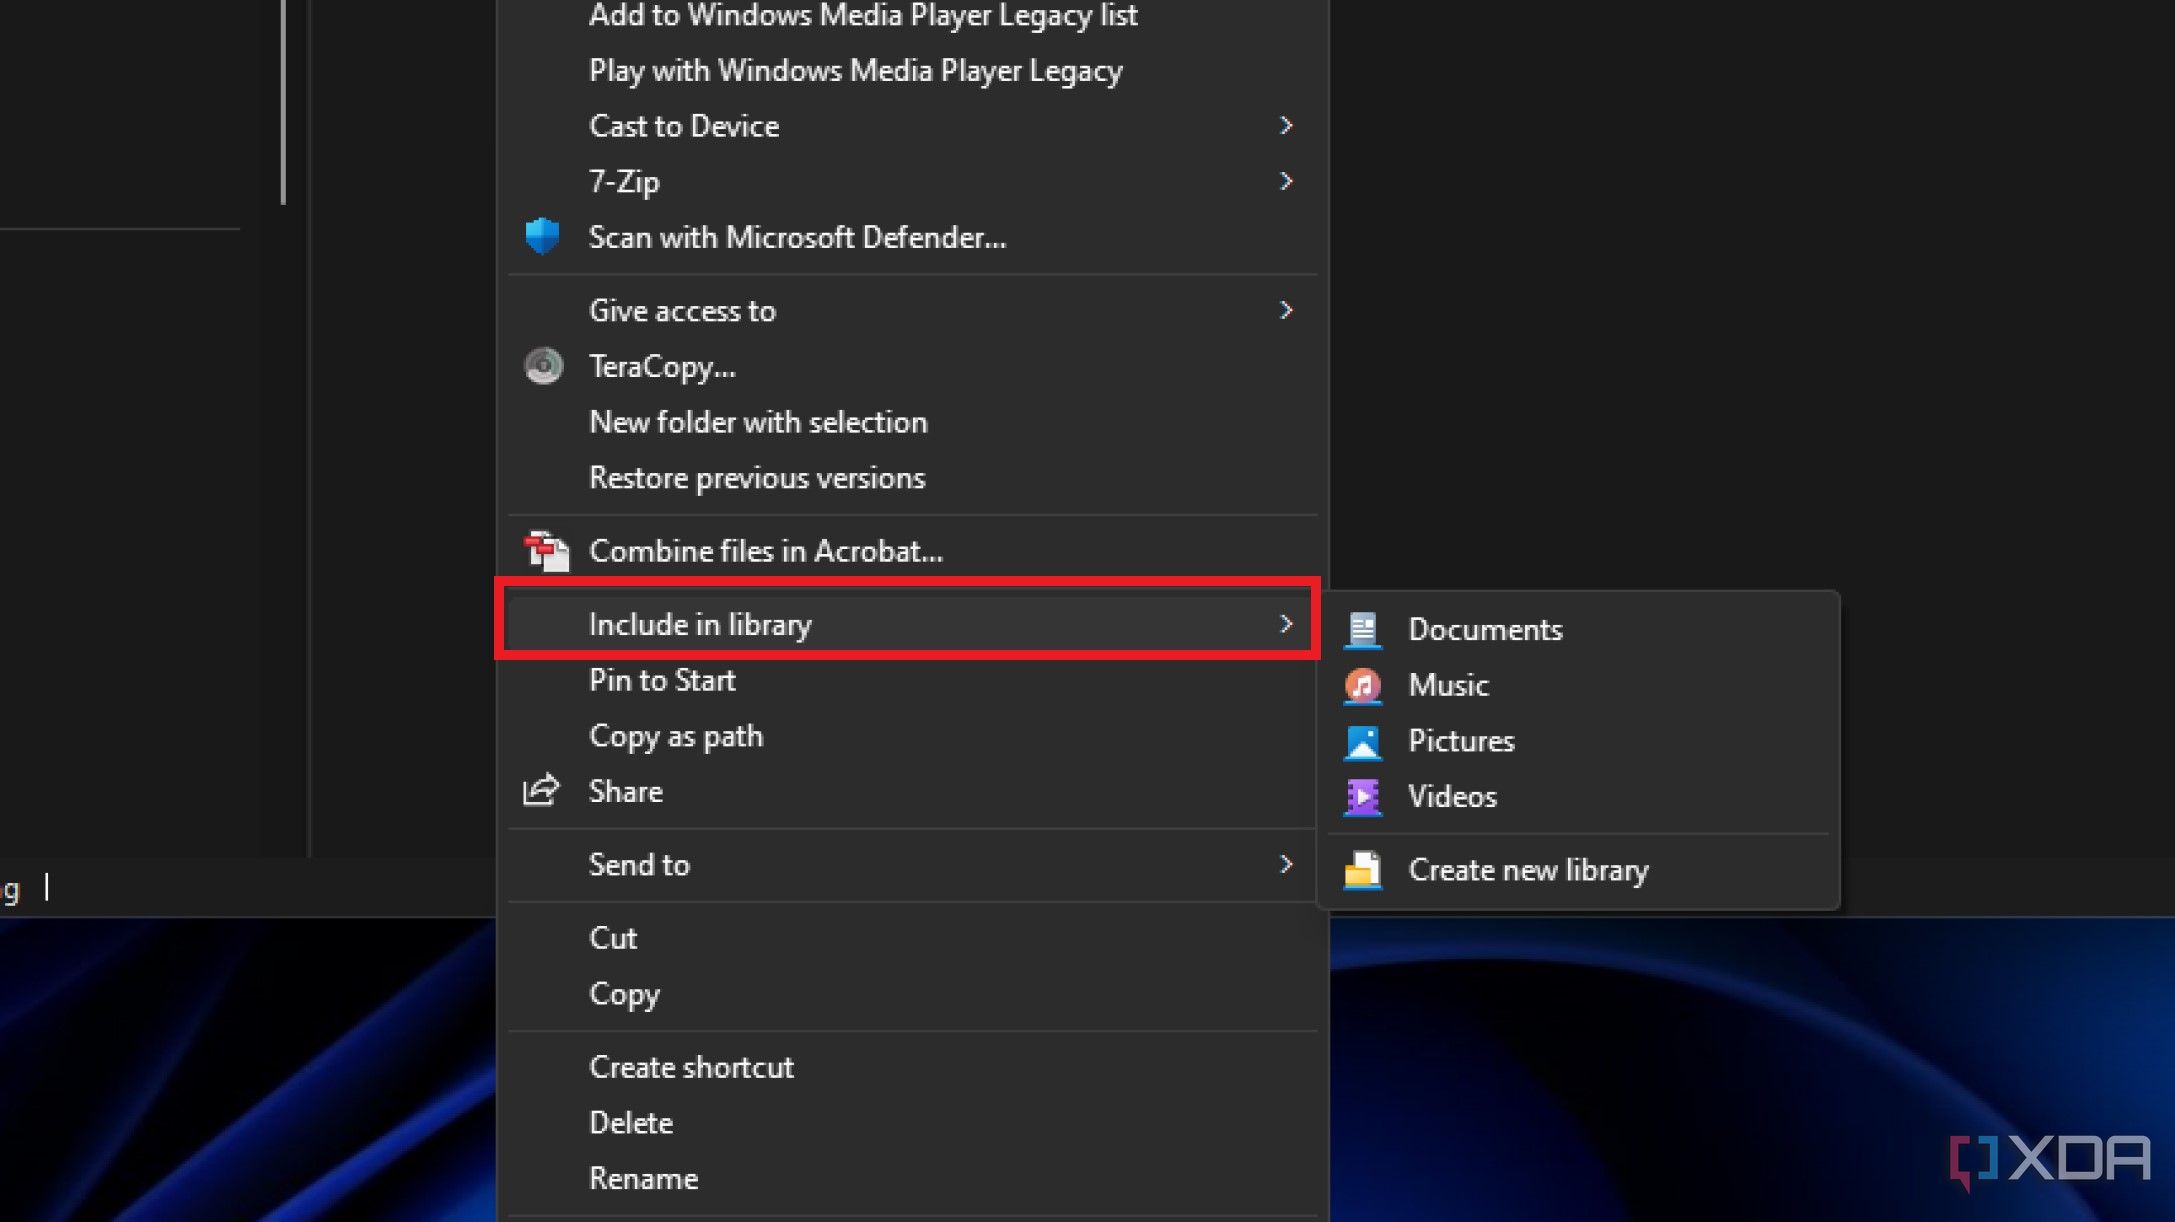Include folder in the Videos library
Viewport: 2175px width, 1222px height.
tap(1580, 797)
